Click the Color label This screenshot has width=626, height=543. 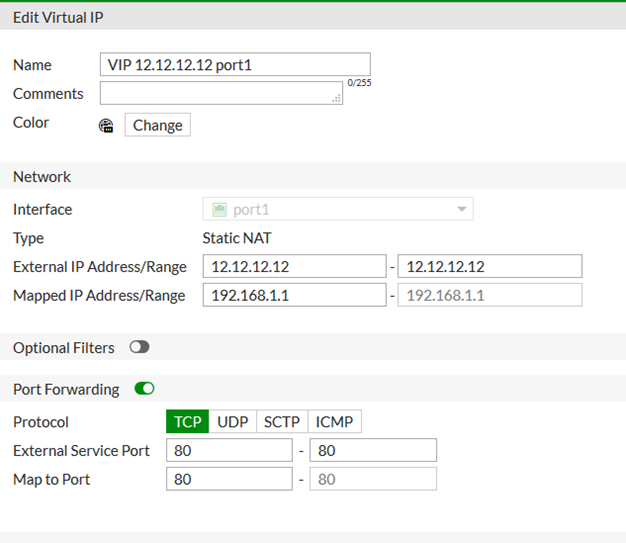click(x=31, y=123)
